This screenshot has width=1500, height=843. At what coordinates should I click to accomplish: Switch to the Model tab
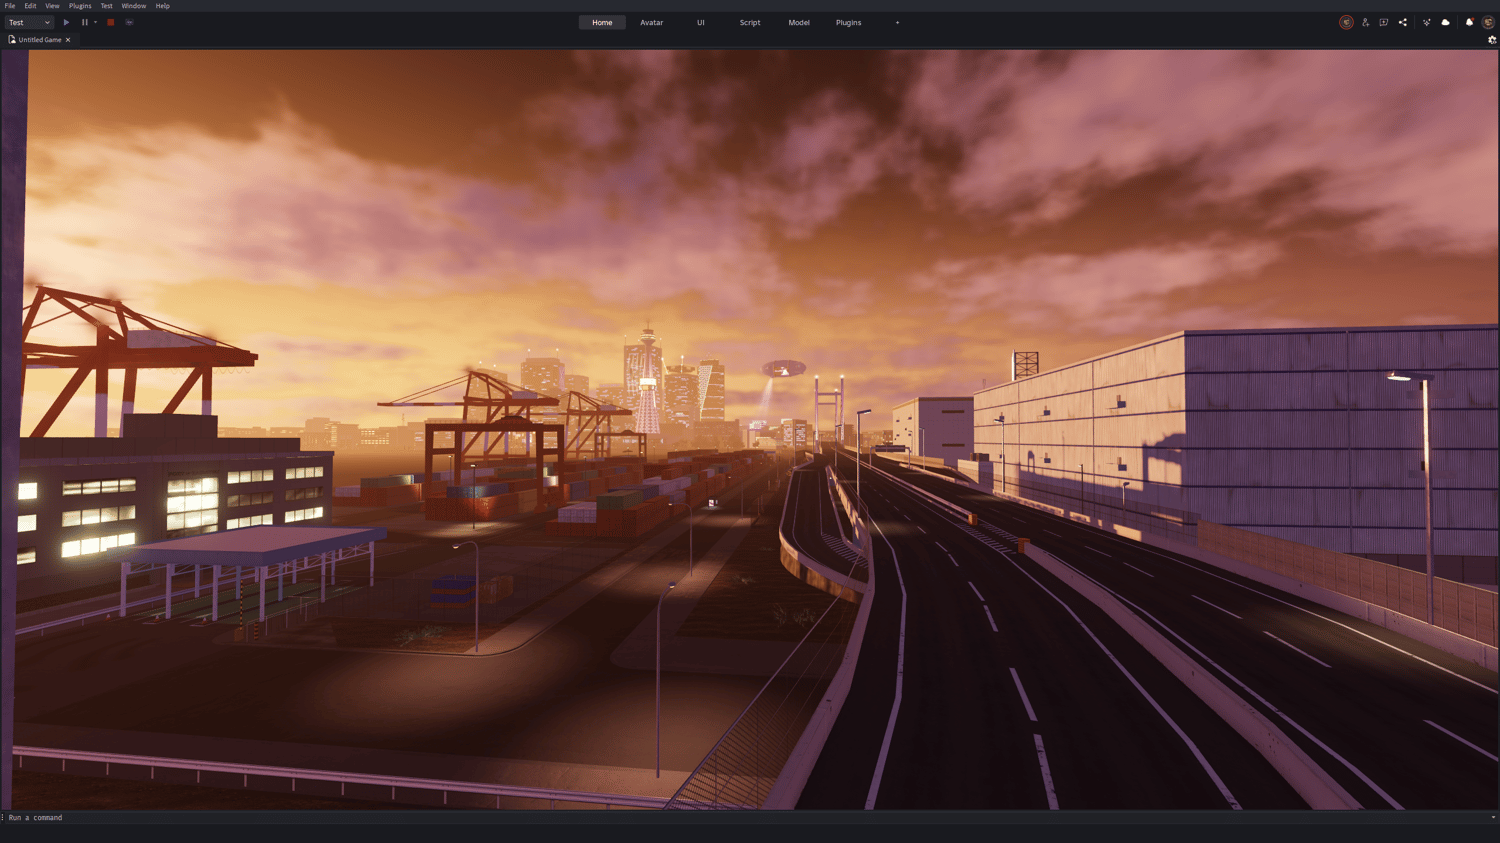coord(799,22)
